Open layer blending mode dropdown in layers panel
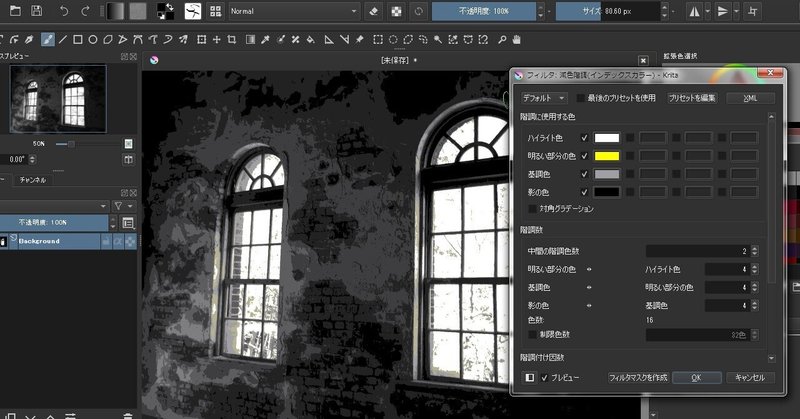 coord(54,206)
